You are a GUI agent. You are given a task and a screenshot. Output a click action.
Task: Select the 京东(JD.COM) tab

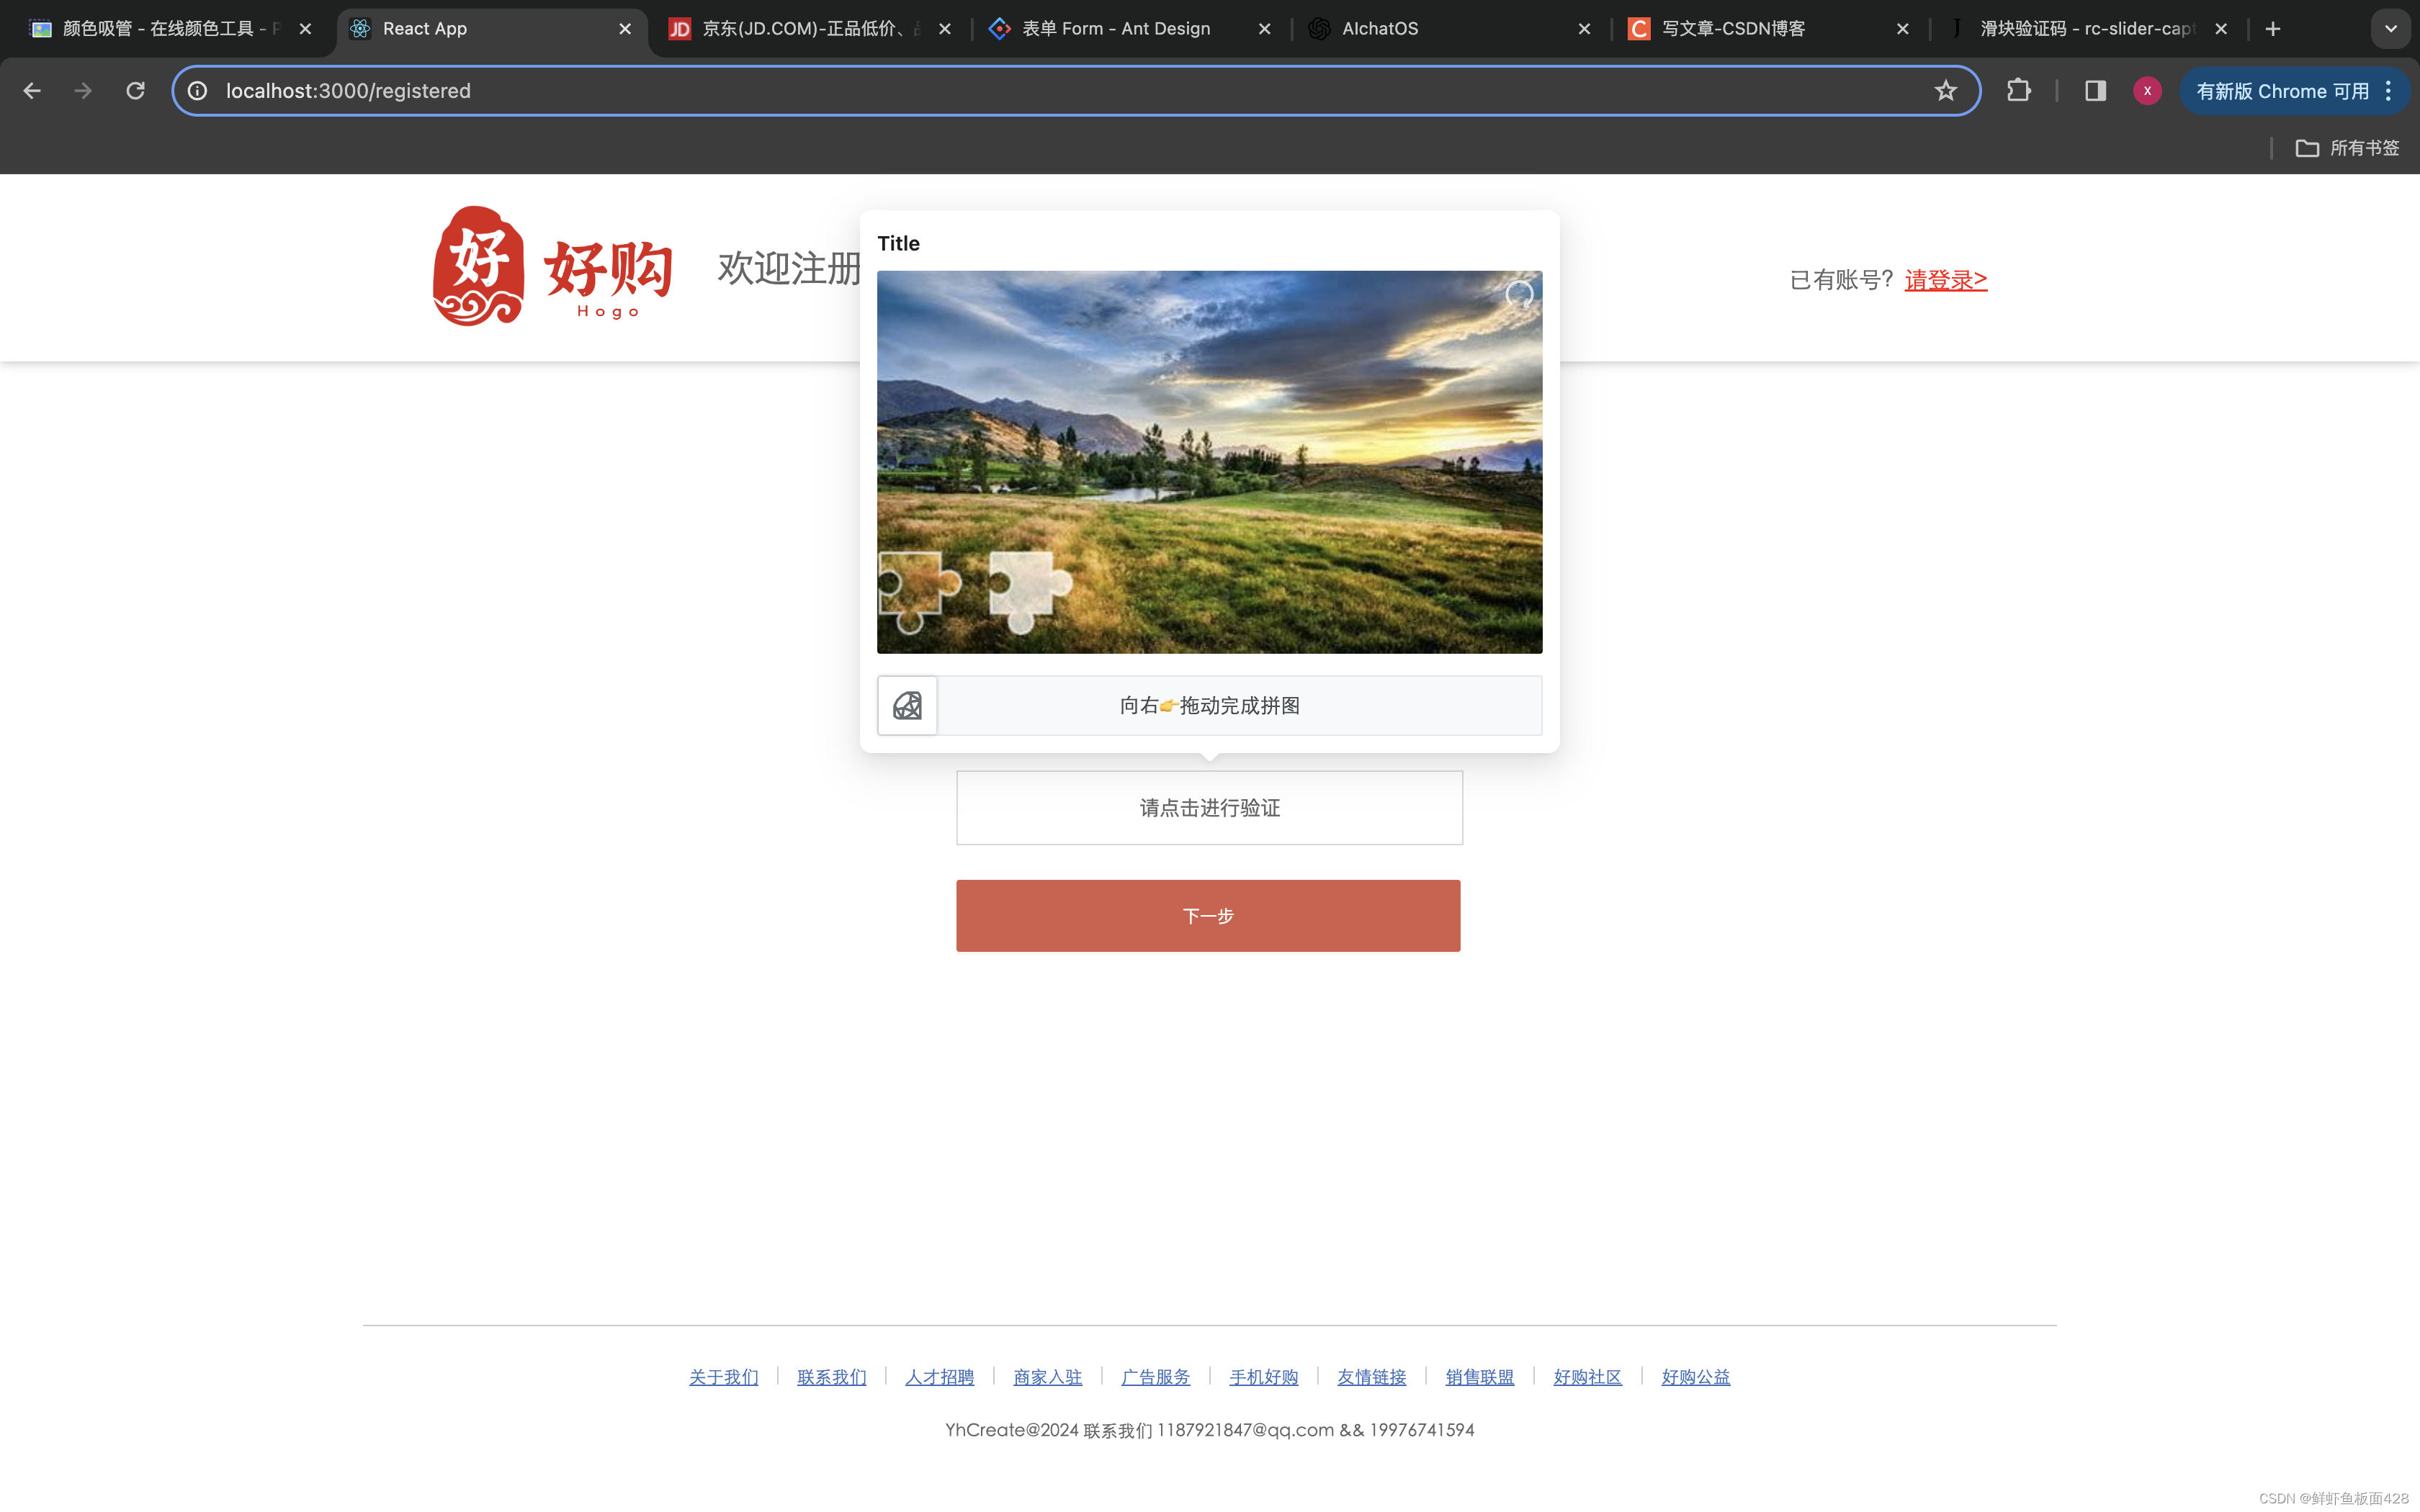(808, 30)
